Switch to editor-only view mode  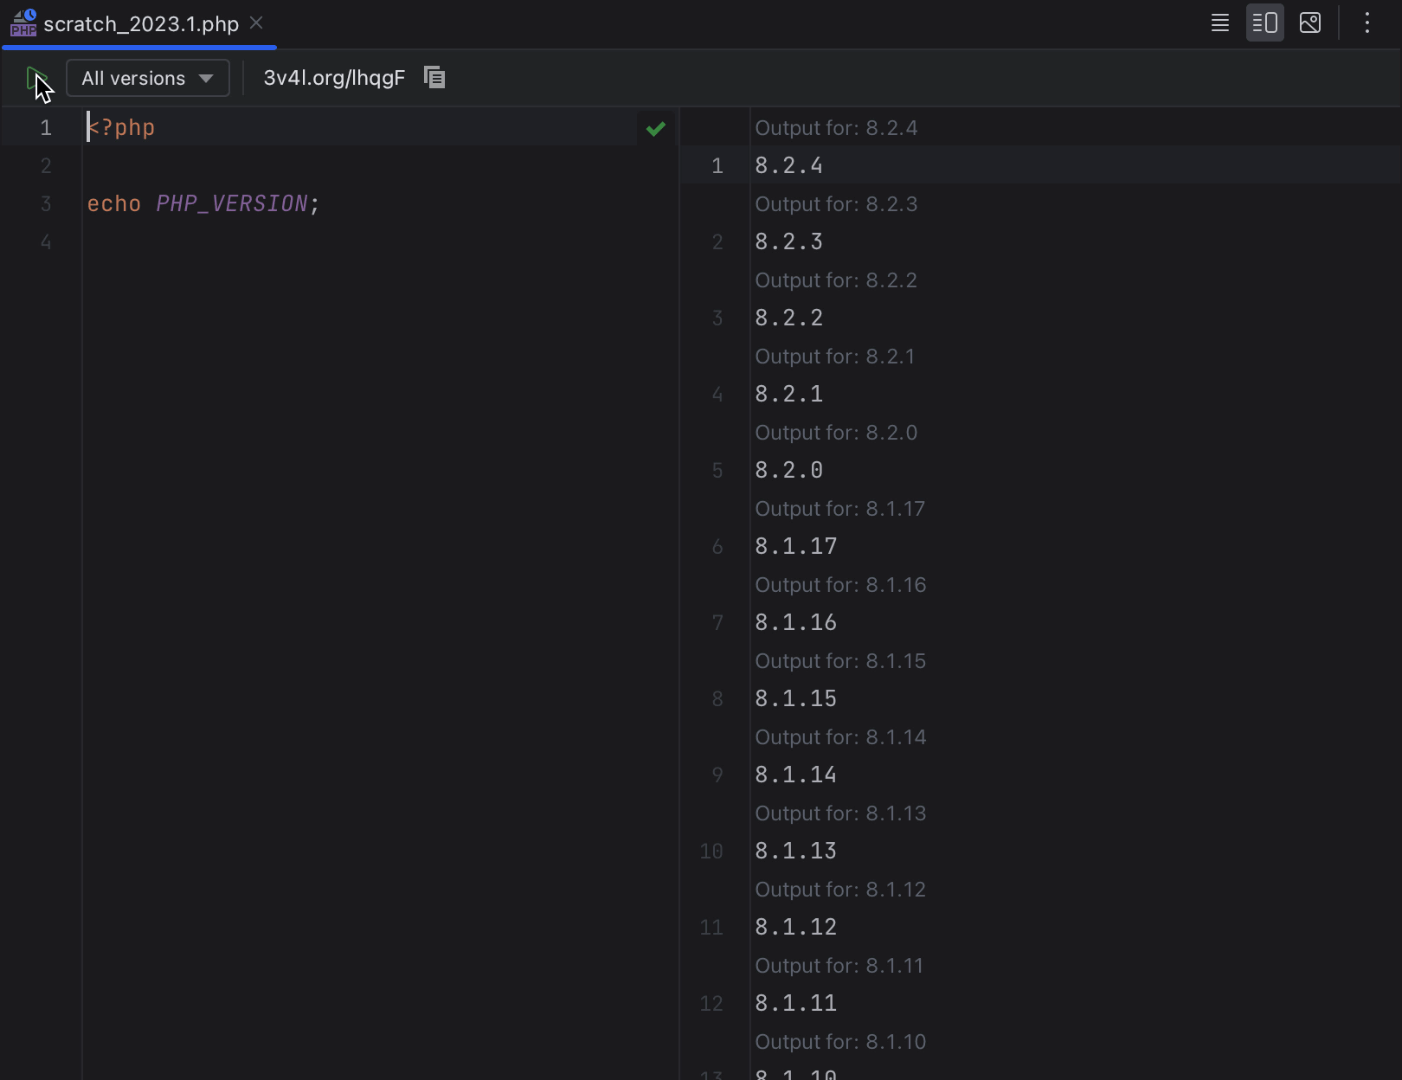tap(1219, 23)
